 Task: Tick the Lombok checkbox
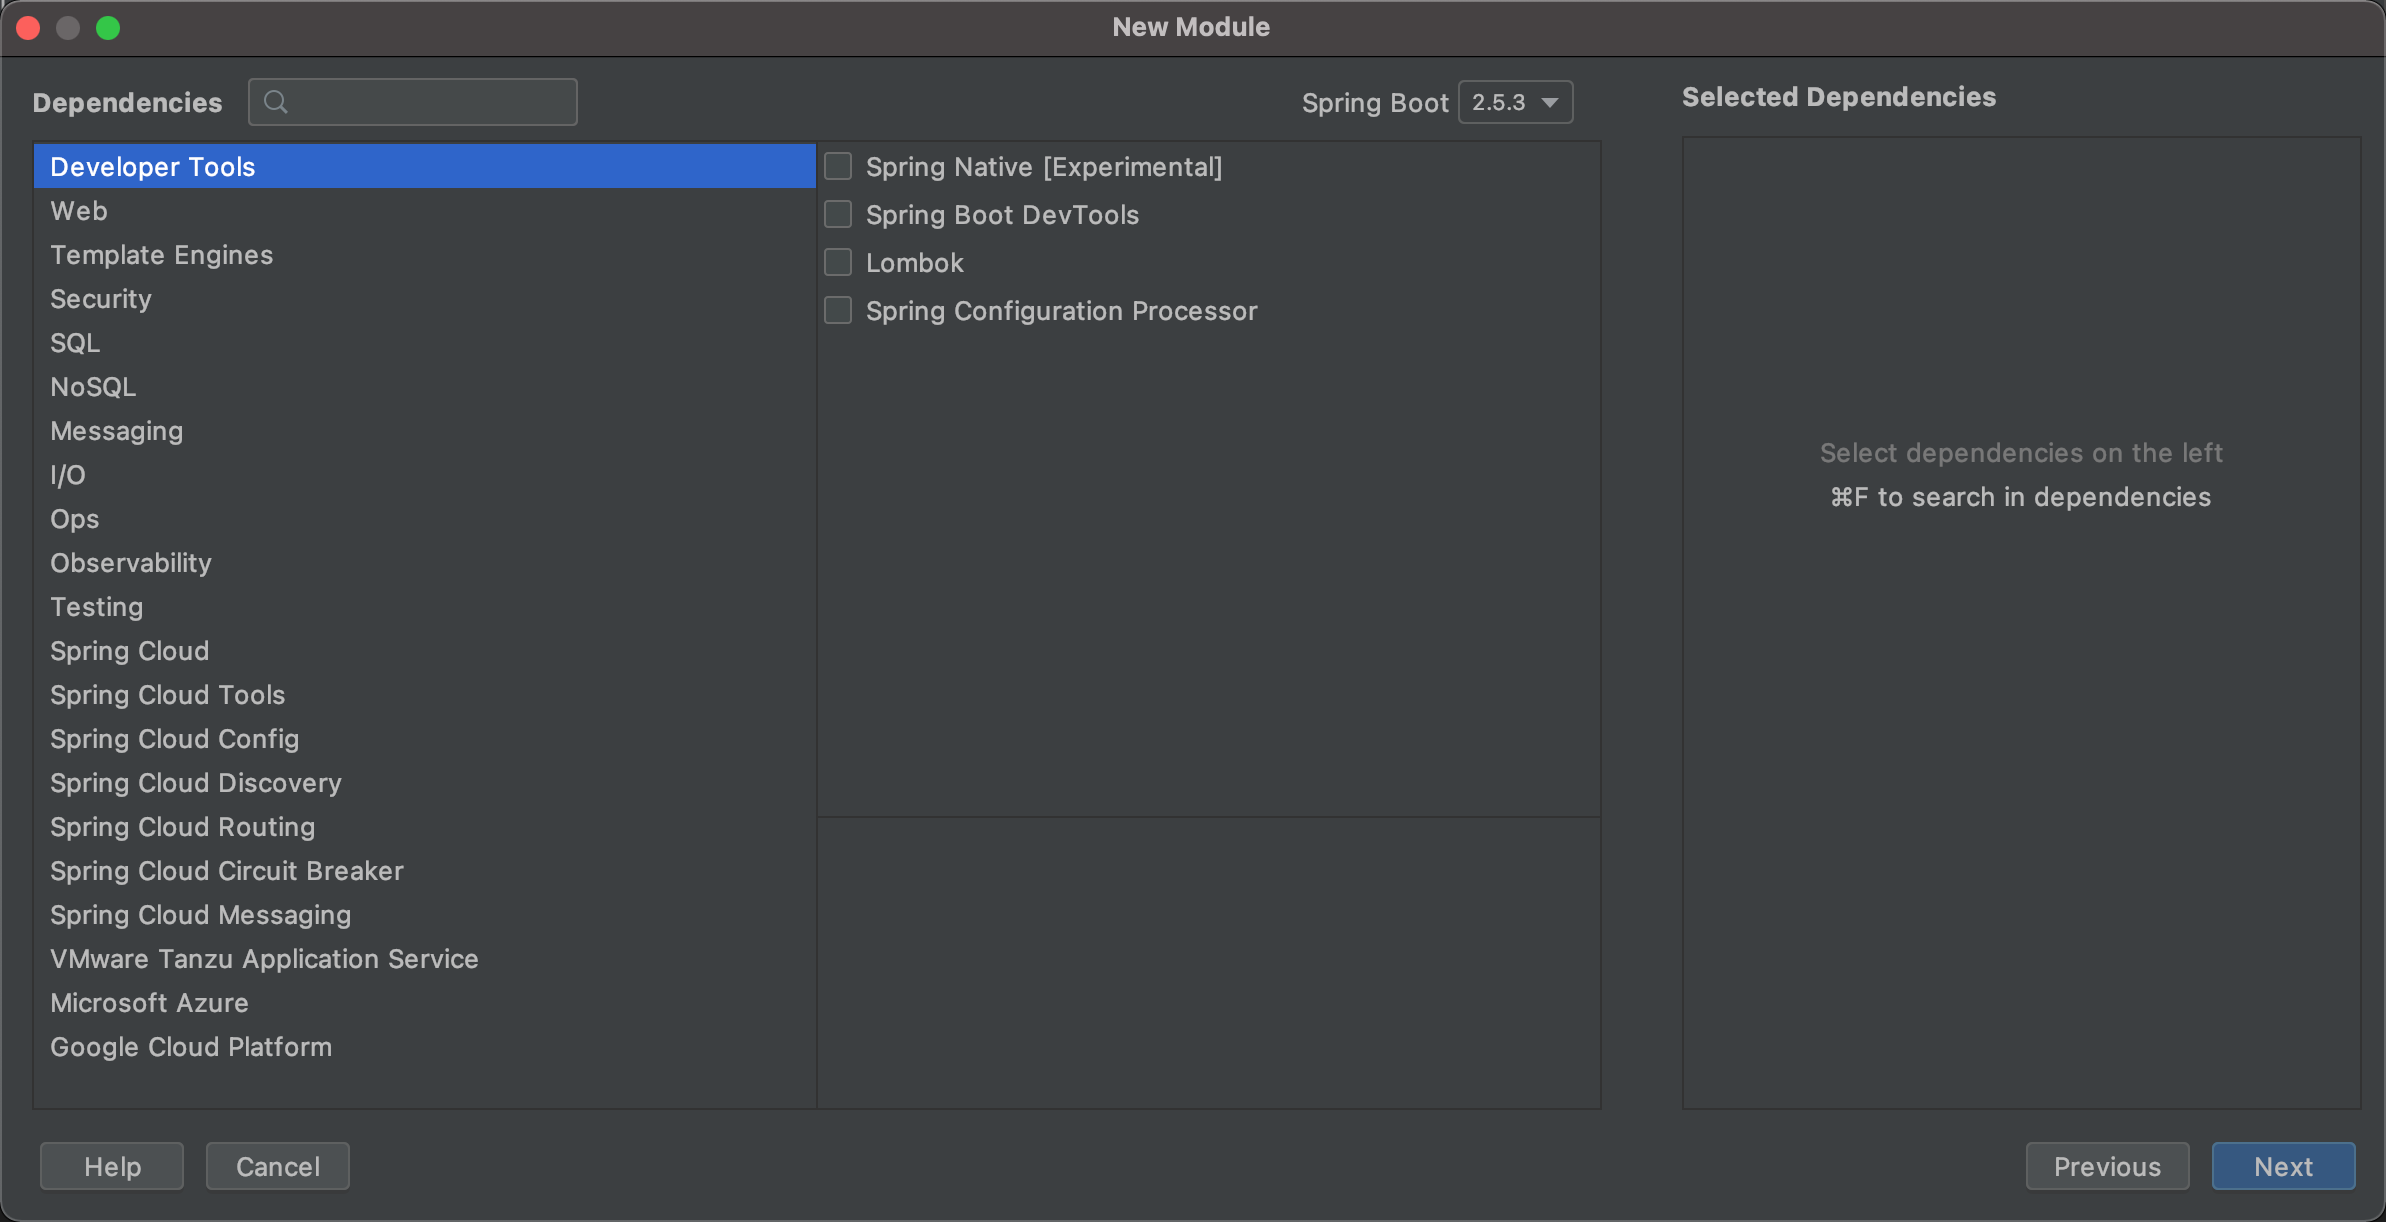click(x=838, y=262)
